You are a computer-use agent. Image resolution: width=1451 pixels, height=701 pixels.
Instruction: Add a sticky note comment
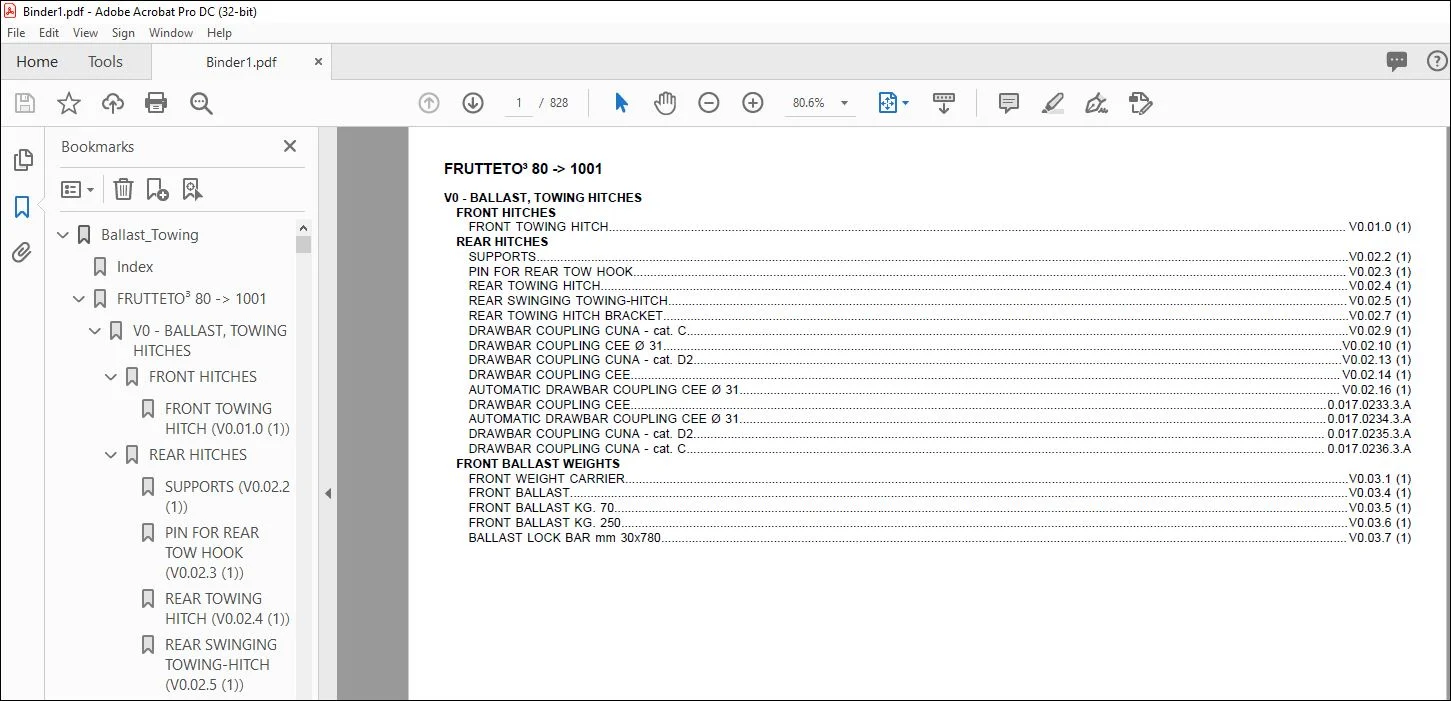1009,103
